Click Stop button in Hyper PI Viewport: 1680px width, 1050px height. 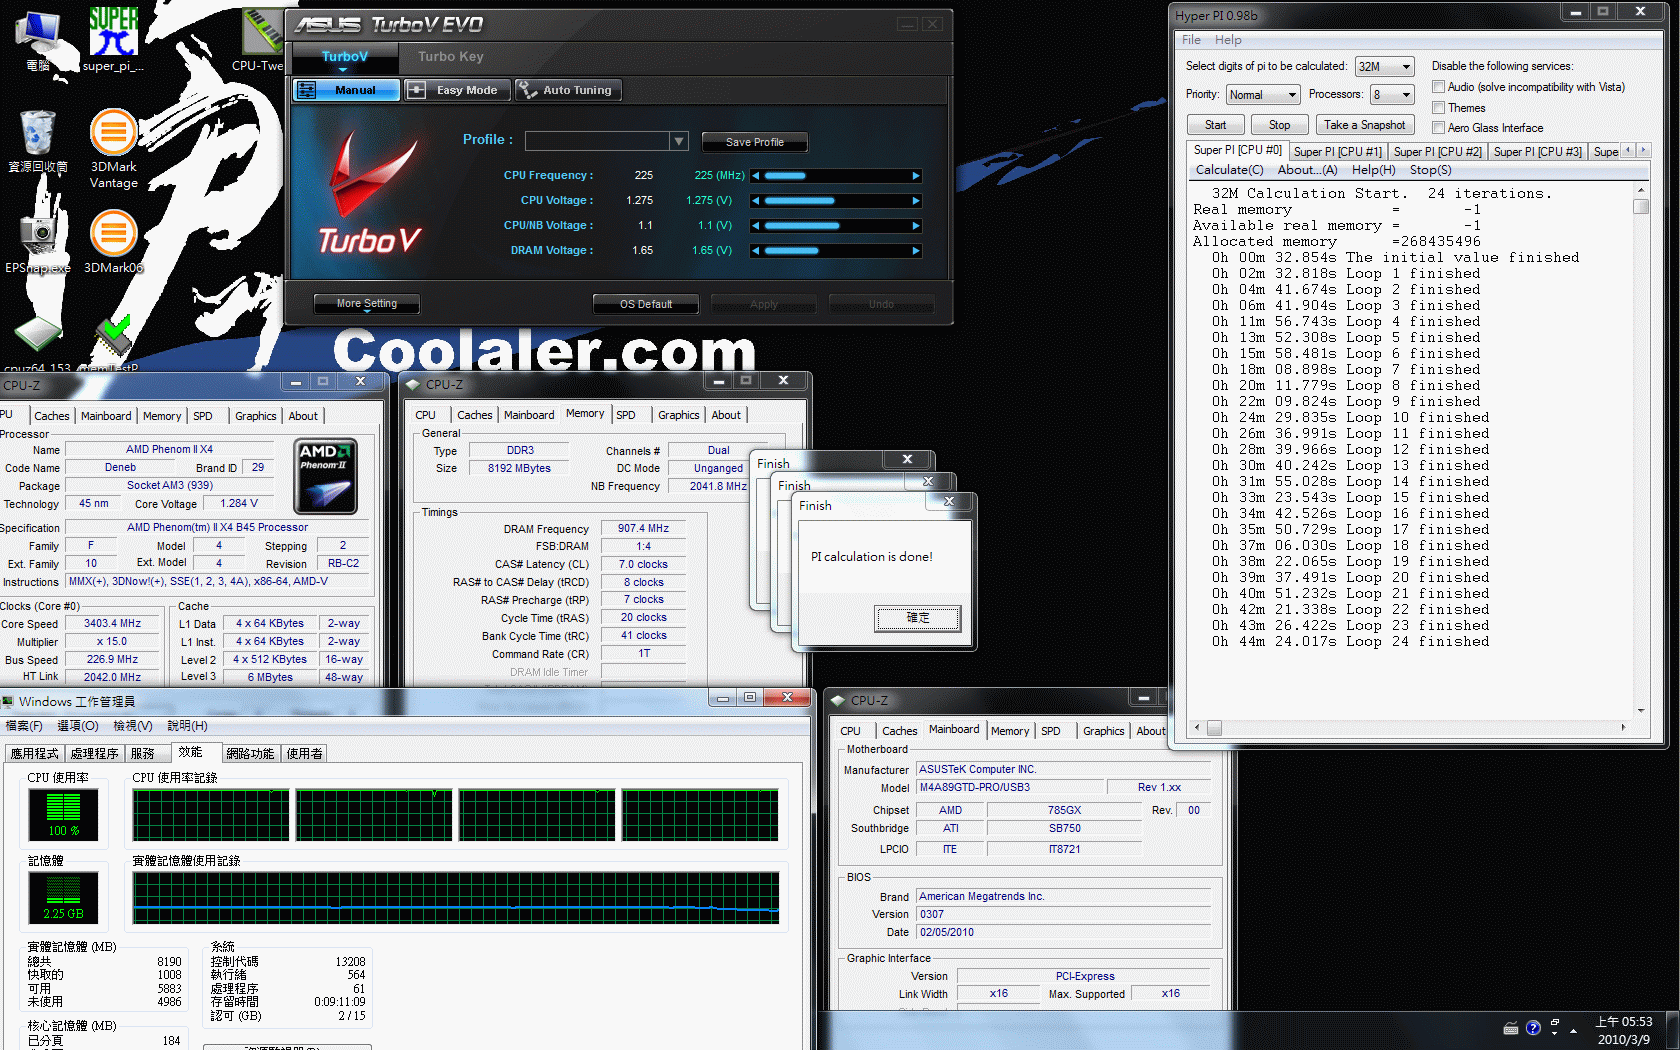[1279, 125]
